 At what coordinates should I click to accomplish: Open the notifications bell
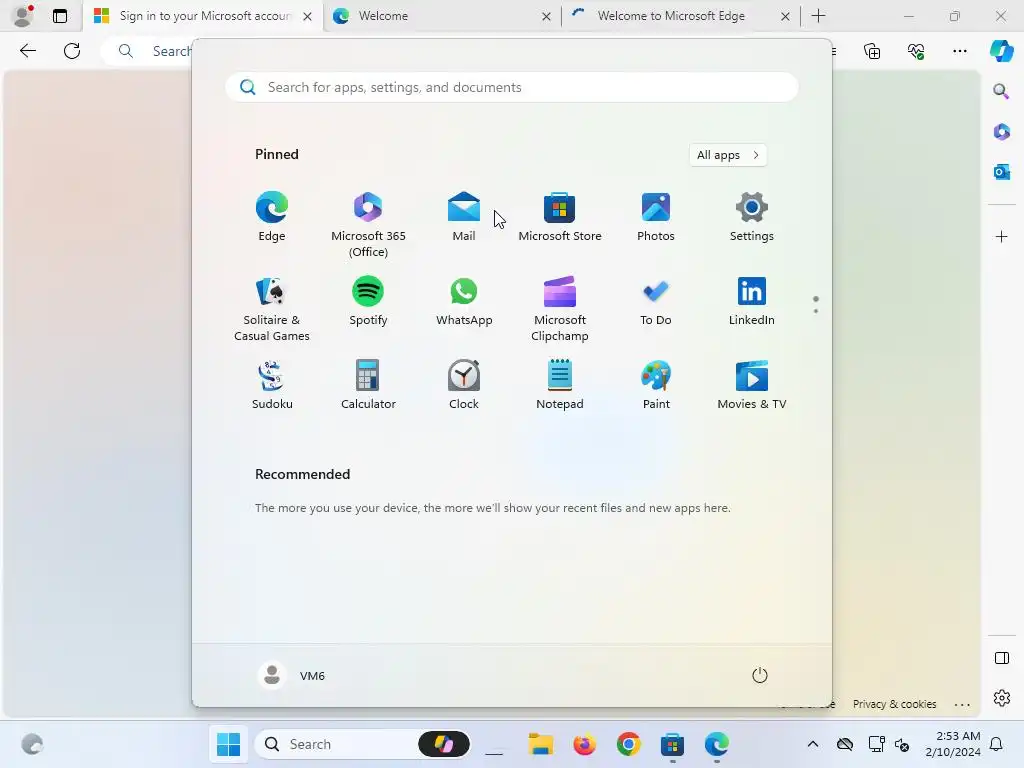tap(996, 744)
